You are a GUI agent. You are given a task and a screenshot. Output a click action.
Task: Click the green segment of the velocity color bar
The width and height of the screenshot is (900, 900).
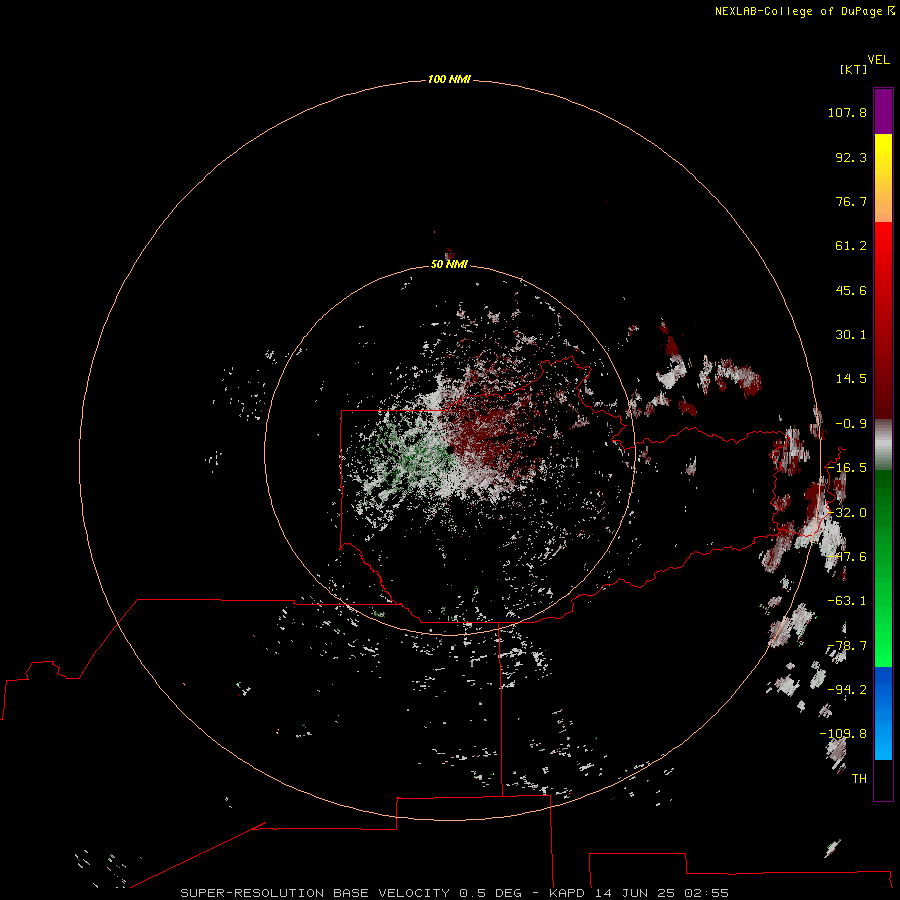[x=883, y=568]
